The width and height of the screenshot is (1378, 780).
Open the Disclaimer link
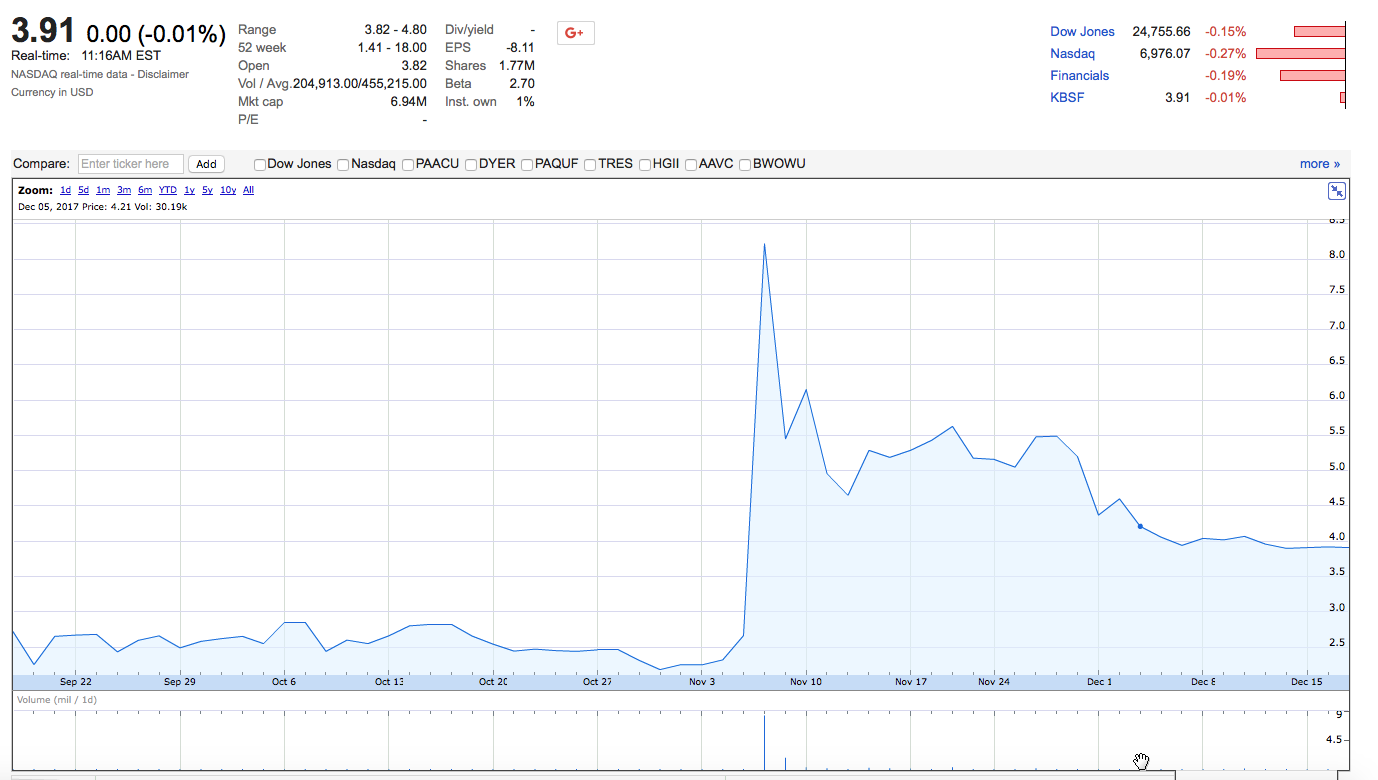click(x=164, y=74)
